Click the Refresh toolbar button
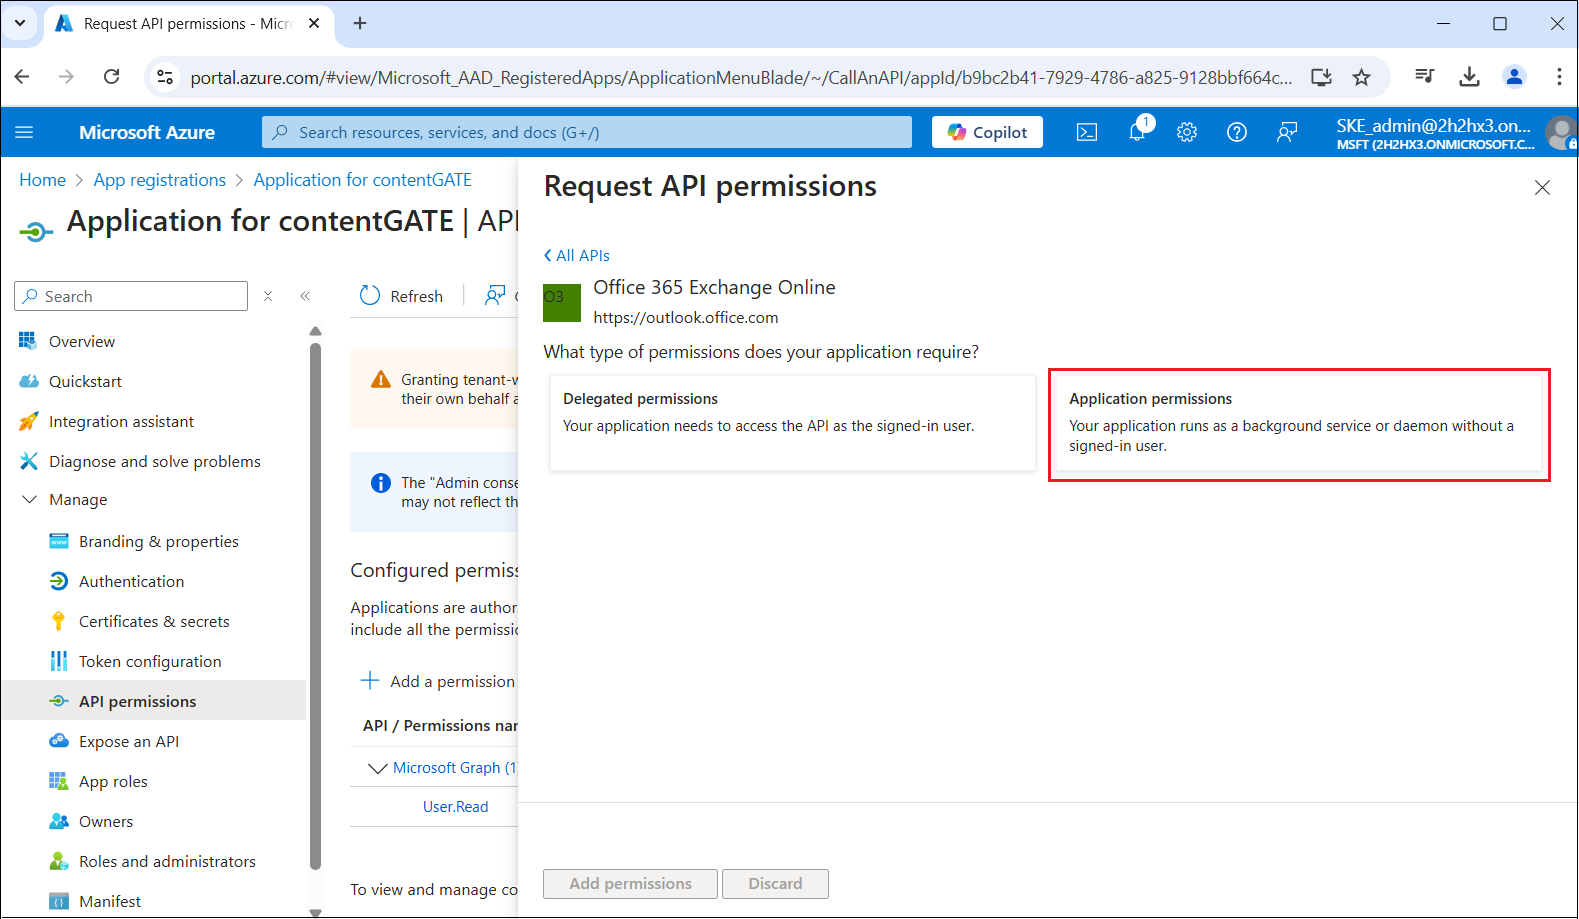 tap(402, 296)
